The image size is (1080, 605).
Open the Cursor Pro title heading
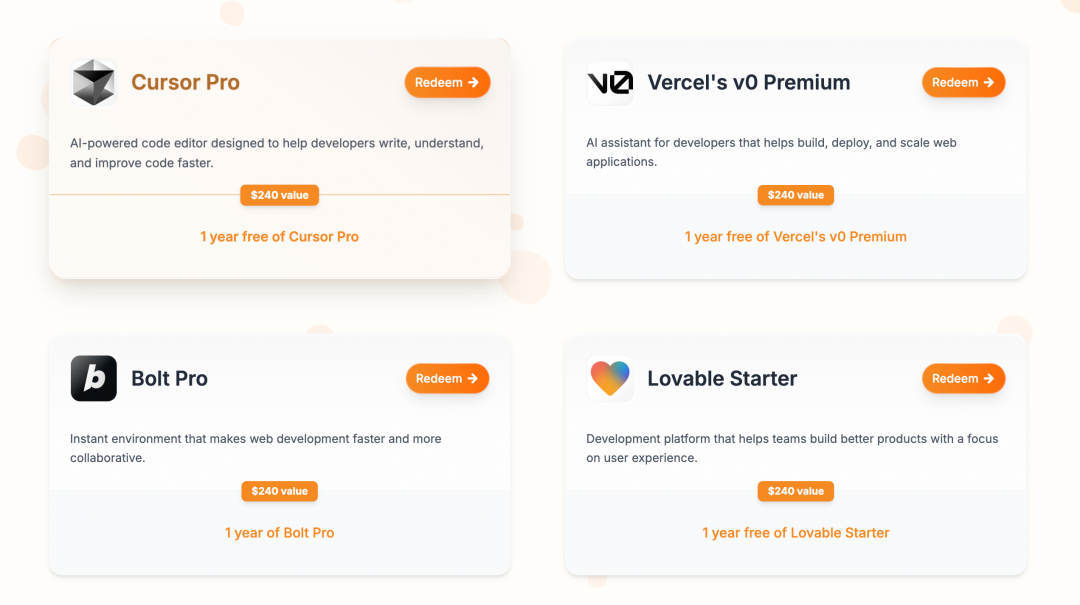click(185, 82)
